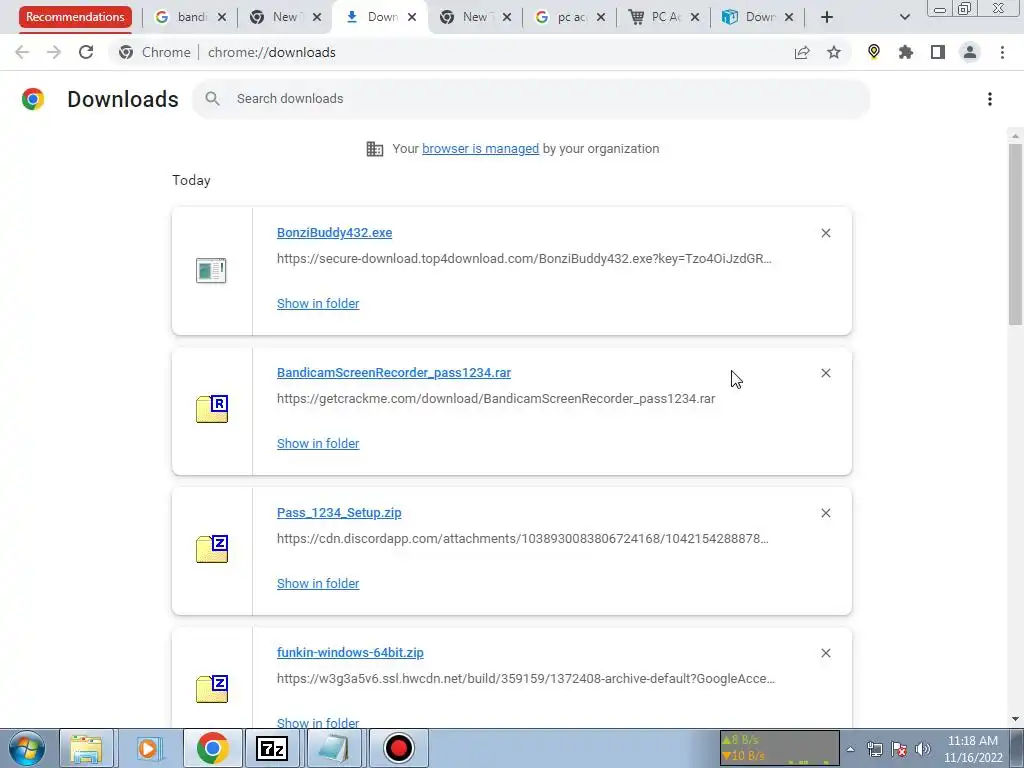This screenshot has width=1024, height=768.
Task: Show BonziBuddy432.exe in folder
Action: [318, 304]
